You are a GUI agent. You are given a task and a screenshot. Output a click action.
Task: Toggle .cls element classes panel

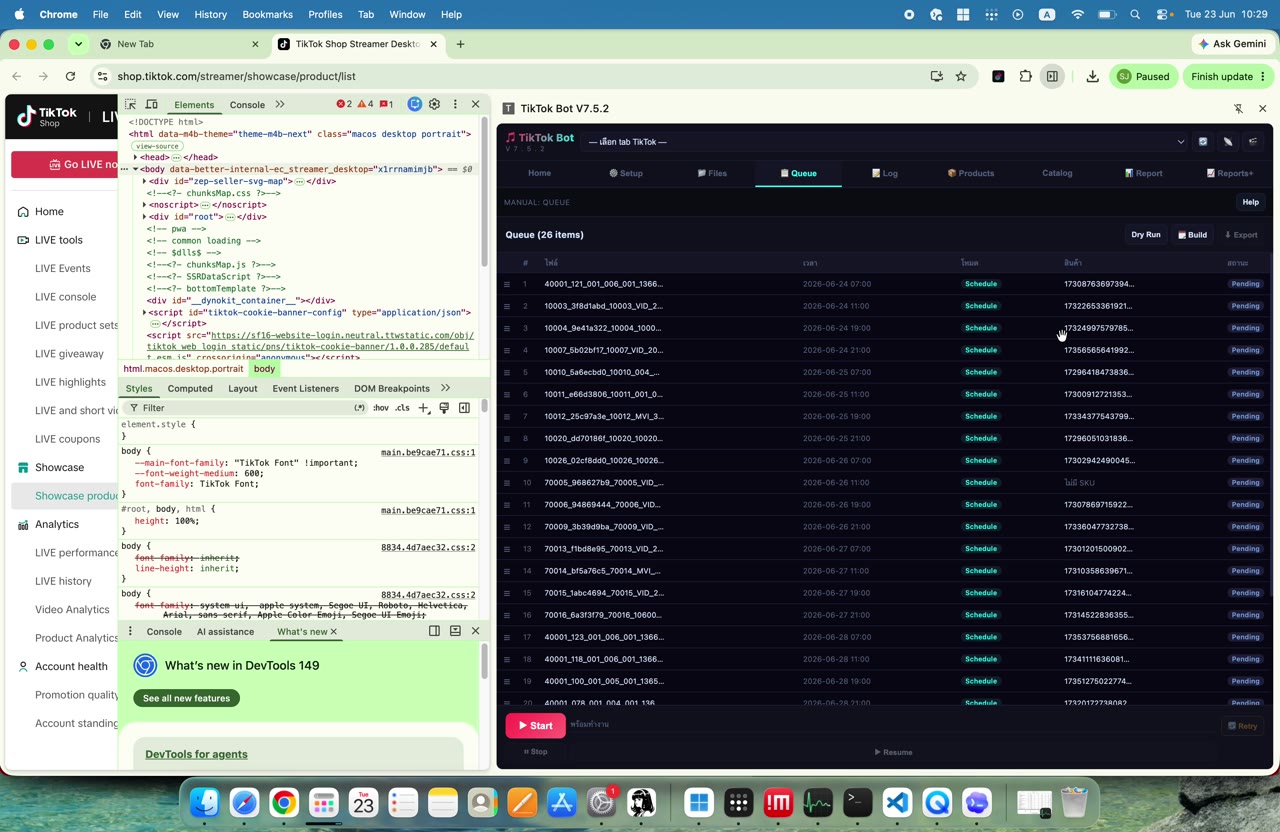point(402,408)
